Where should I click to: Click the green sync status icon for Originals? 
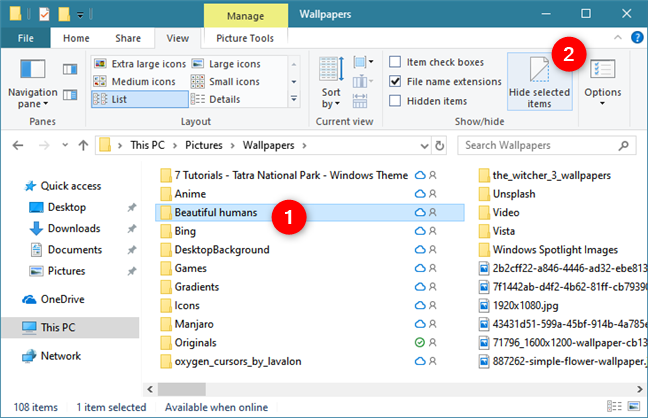coord(419,342)
